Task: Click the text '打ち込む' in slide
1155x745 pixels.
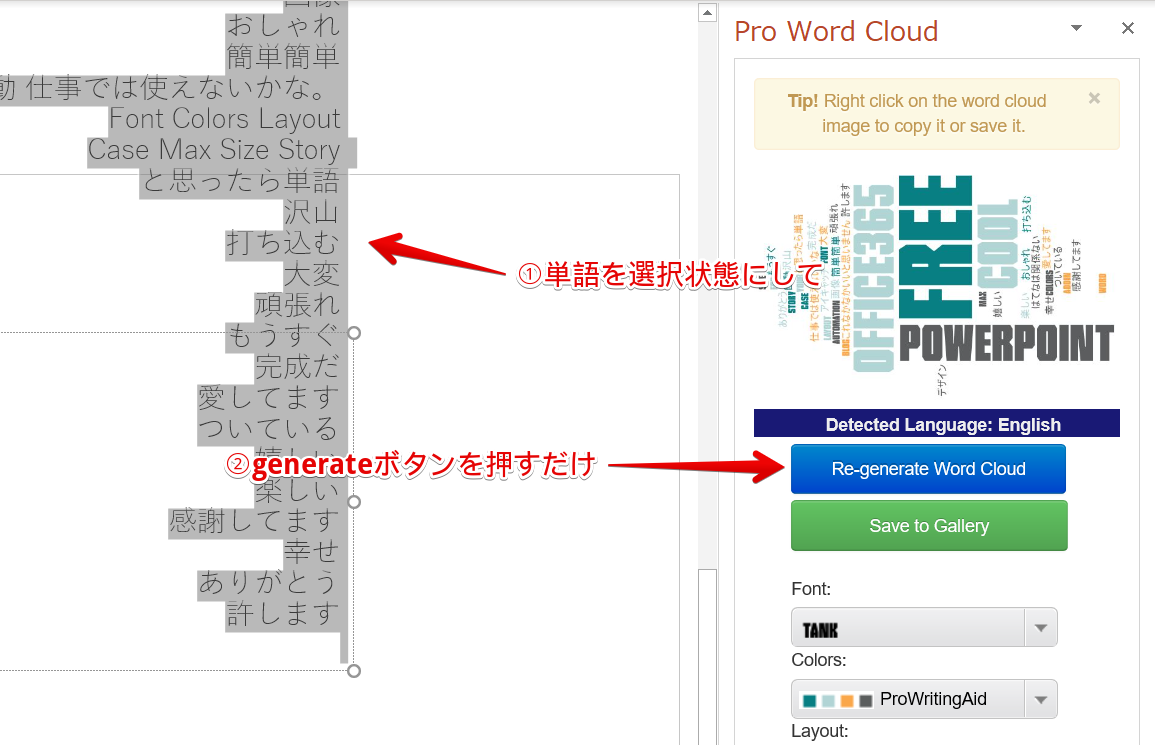Action: pos(282,243)
